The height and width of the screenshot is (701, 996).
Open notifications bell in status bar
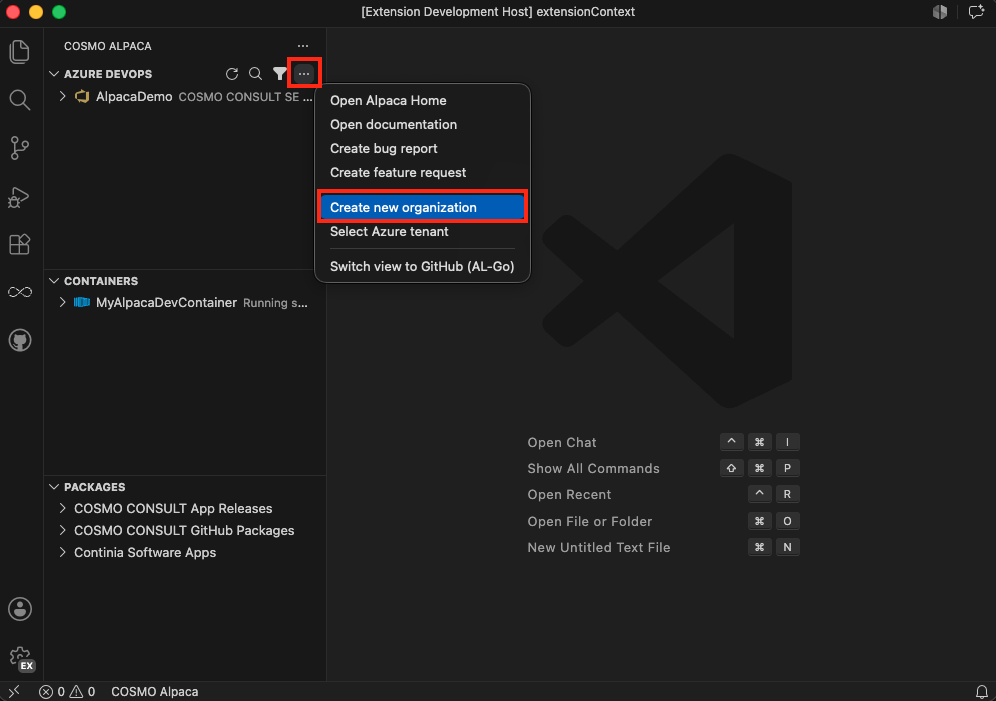(x=981, y=691)
